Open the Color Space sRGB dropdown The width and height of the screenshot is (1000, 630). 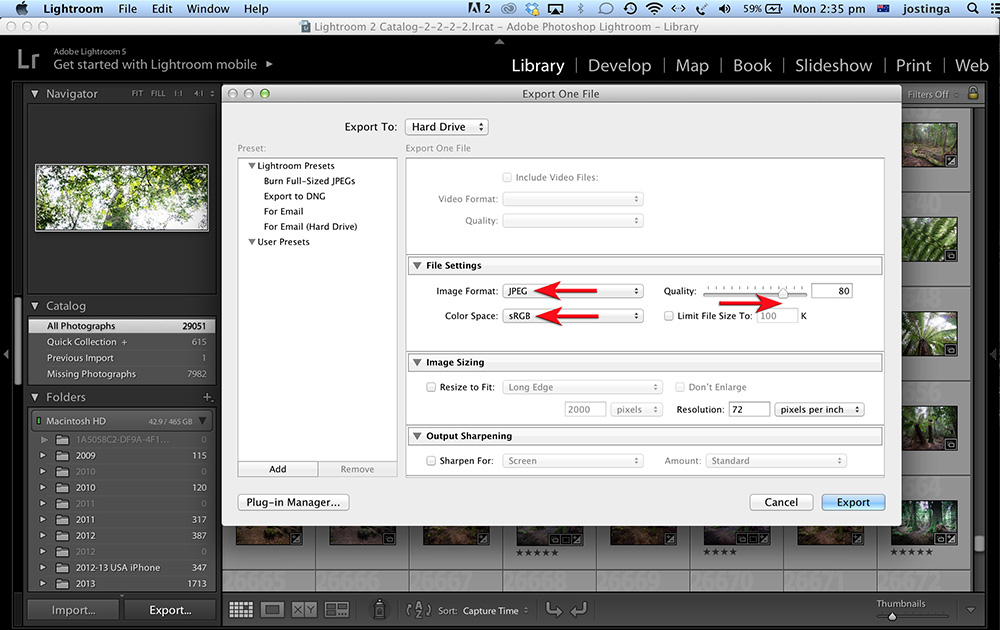pos(573,316)
